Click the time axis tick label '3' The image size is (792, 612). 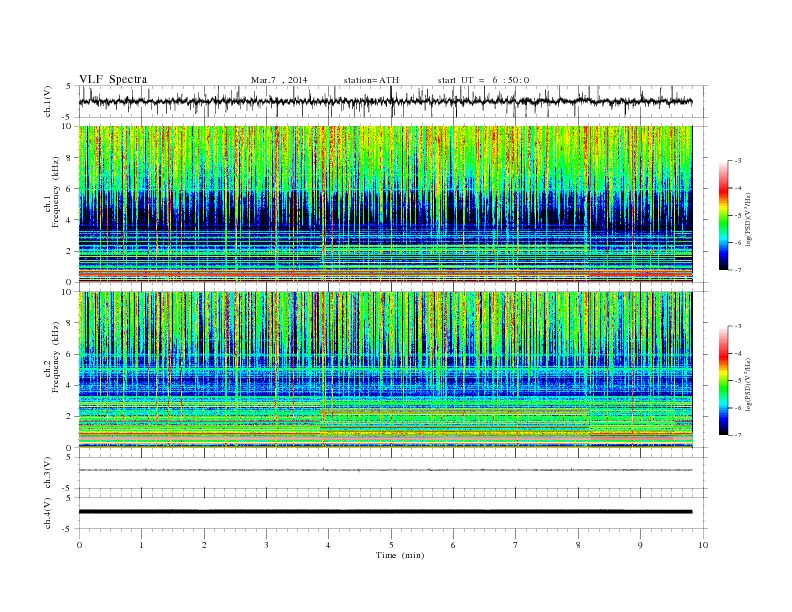tap(266, 545)
